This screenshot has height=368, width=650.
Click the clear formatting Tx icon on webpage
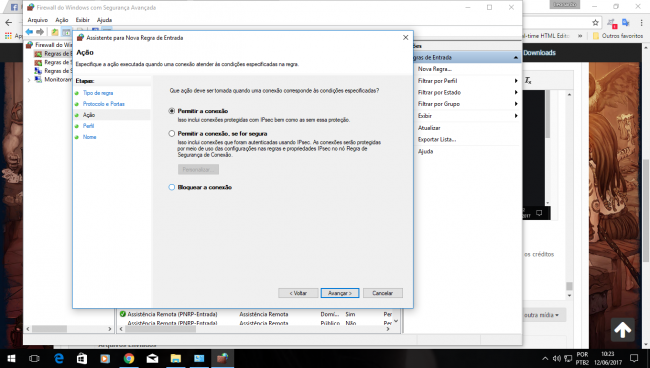point(528,81)
